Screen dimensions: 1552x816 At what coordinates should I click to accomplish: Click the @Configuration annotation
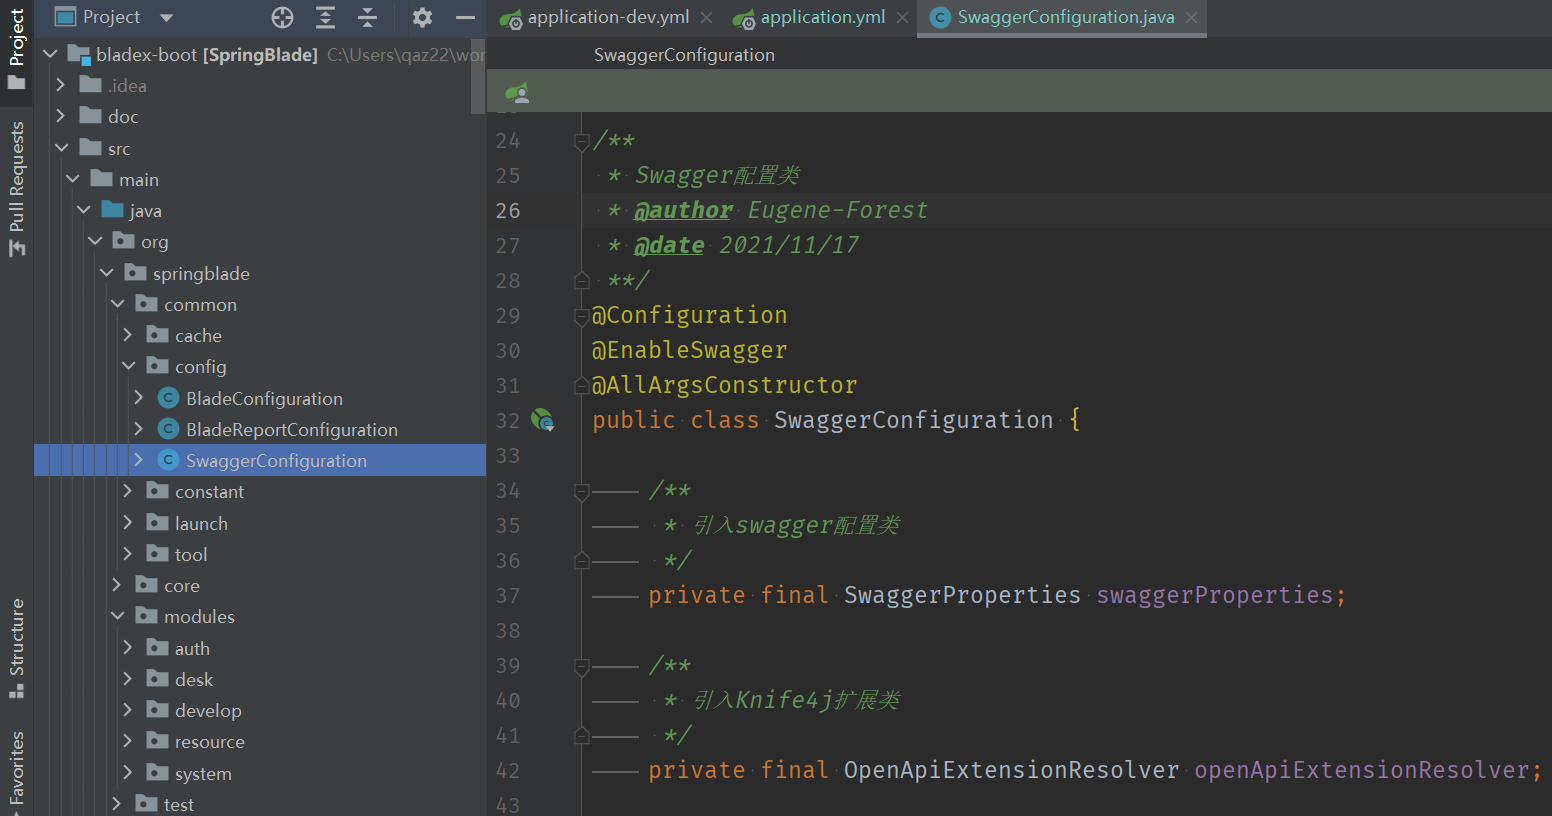coord(690,315)
